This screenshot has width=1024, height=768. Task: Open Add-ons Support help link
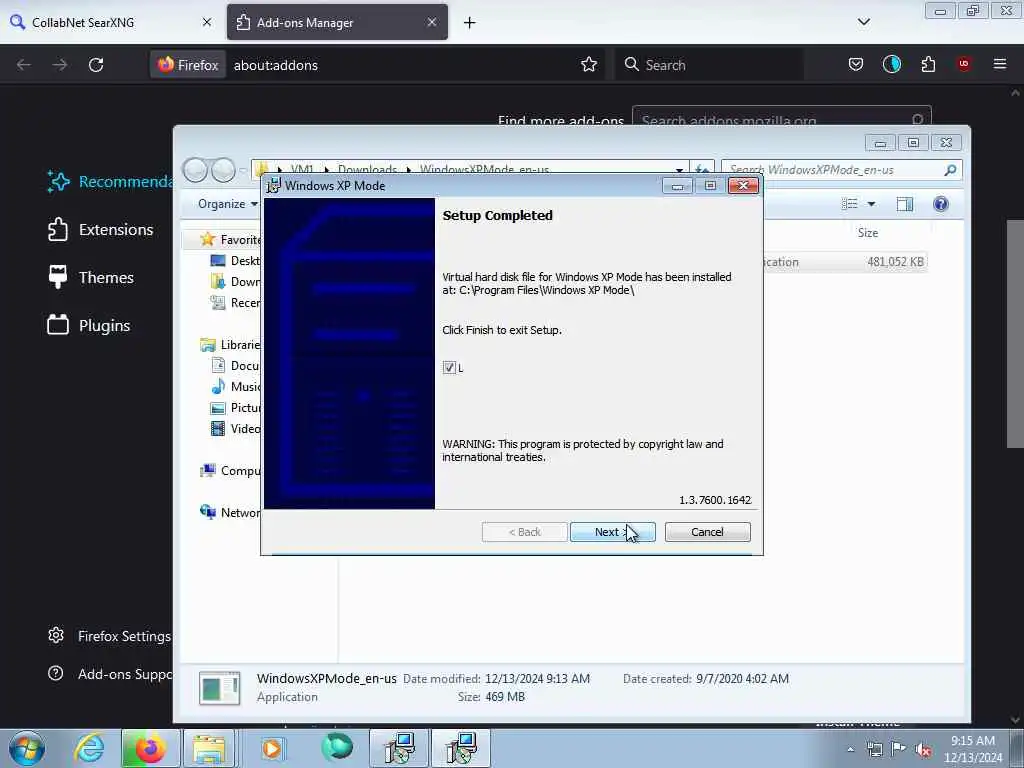109,673
